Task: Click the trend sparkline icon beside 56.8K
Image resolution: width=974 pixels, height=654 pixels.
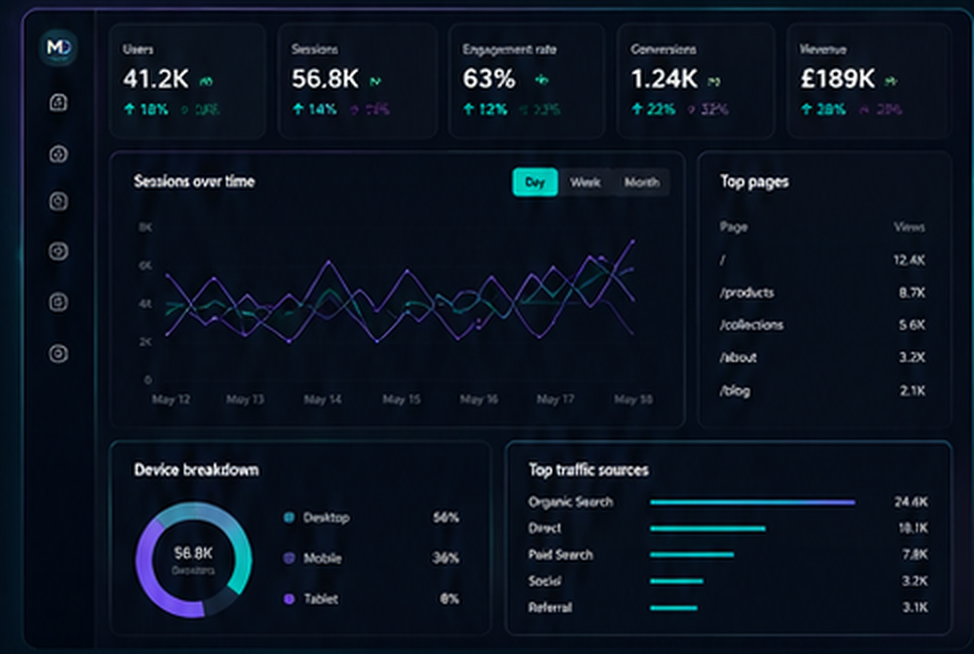Action: (375, 81)
